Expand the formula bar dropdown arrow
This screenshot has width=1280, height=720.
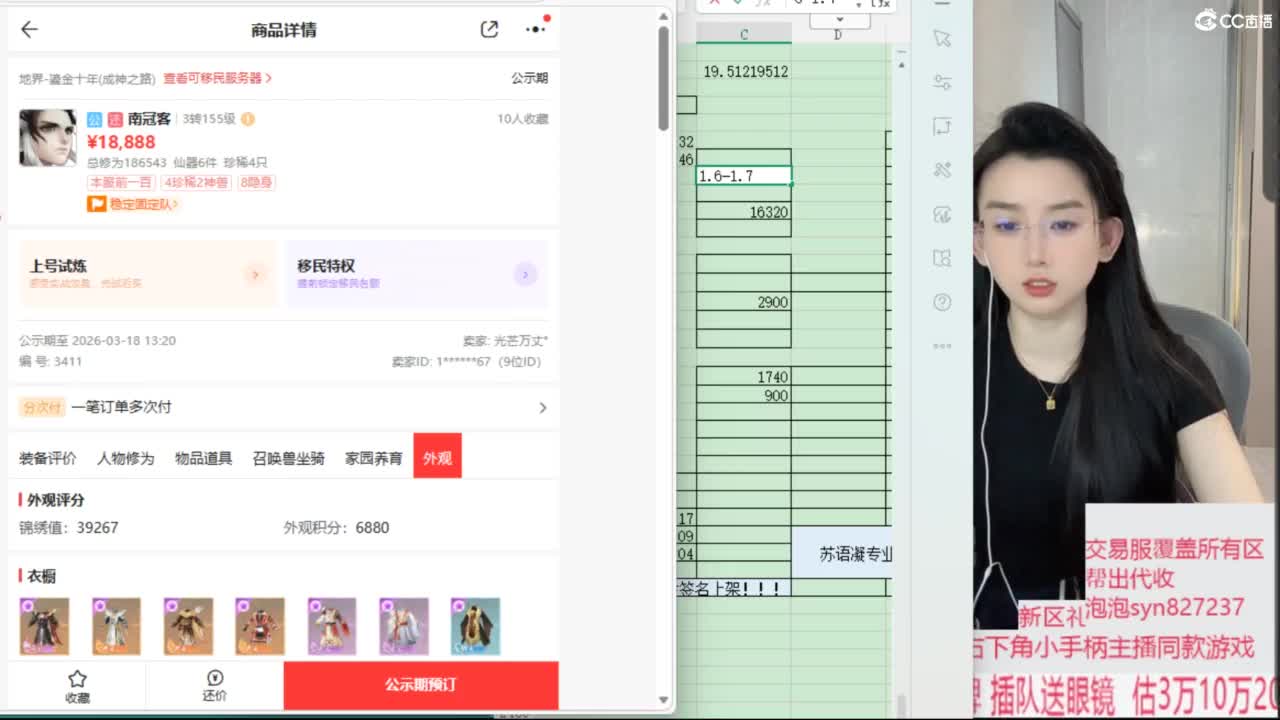[839, 20]
